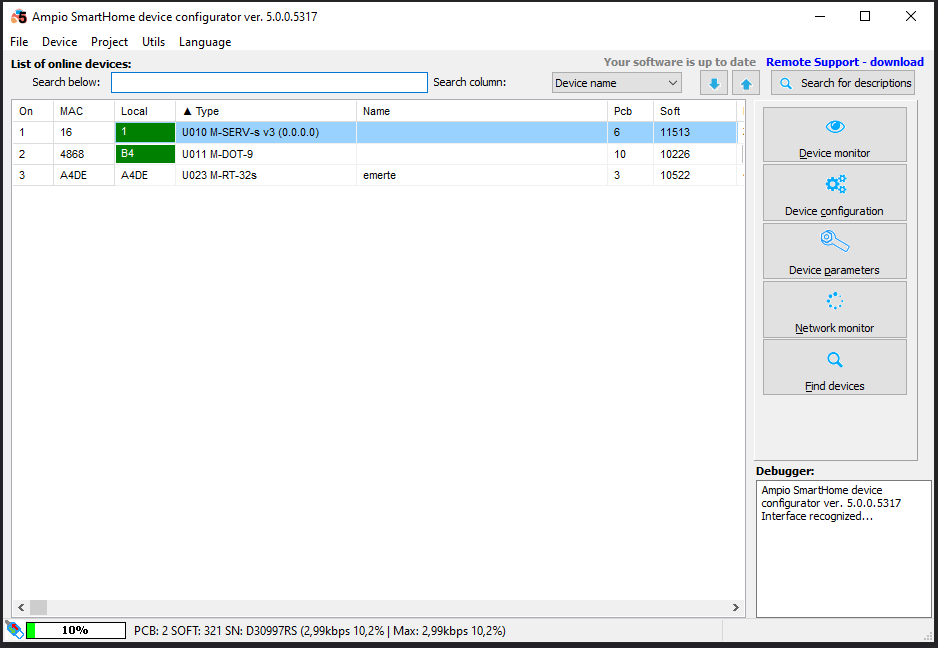The height and width of the screenshot is (648, 938).
Task: Minimize the Ampio configurator window
Action: [820, 17]
